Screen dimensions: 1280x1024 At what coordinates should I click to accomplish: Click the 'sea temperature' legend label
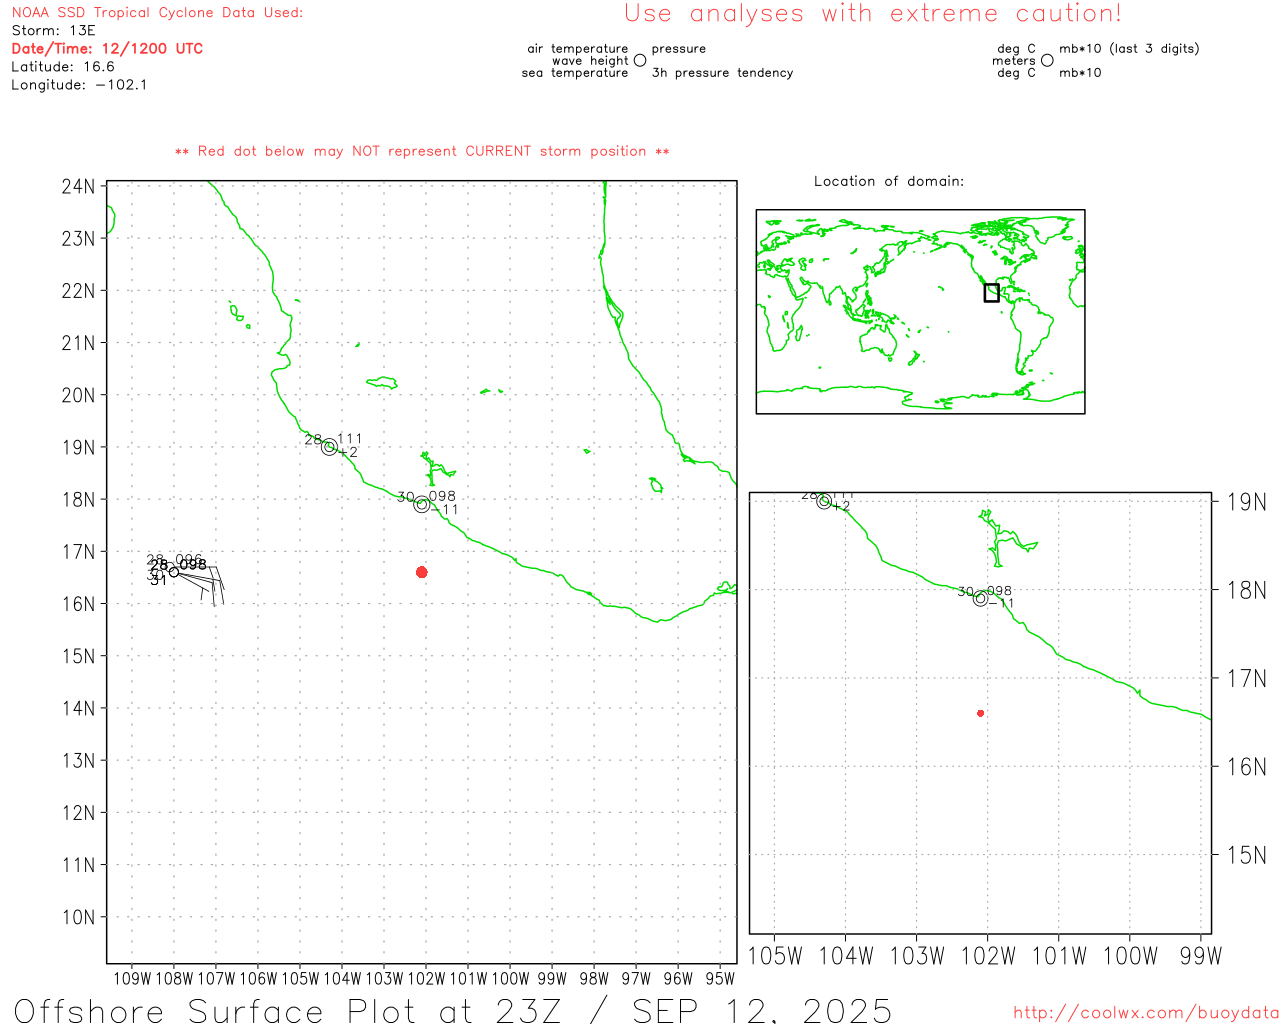[x=575, y=73]
